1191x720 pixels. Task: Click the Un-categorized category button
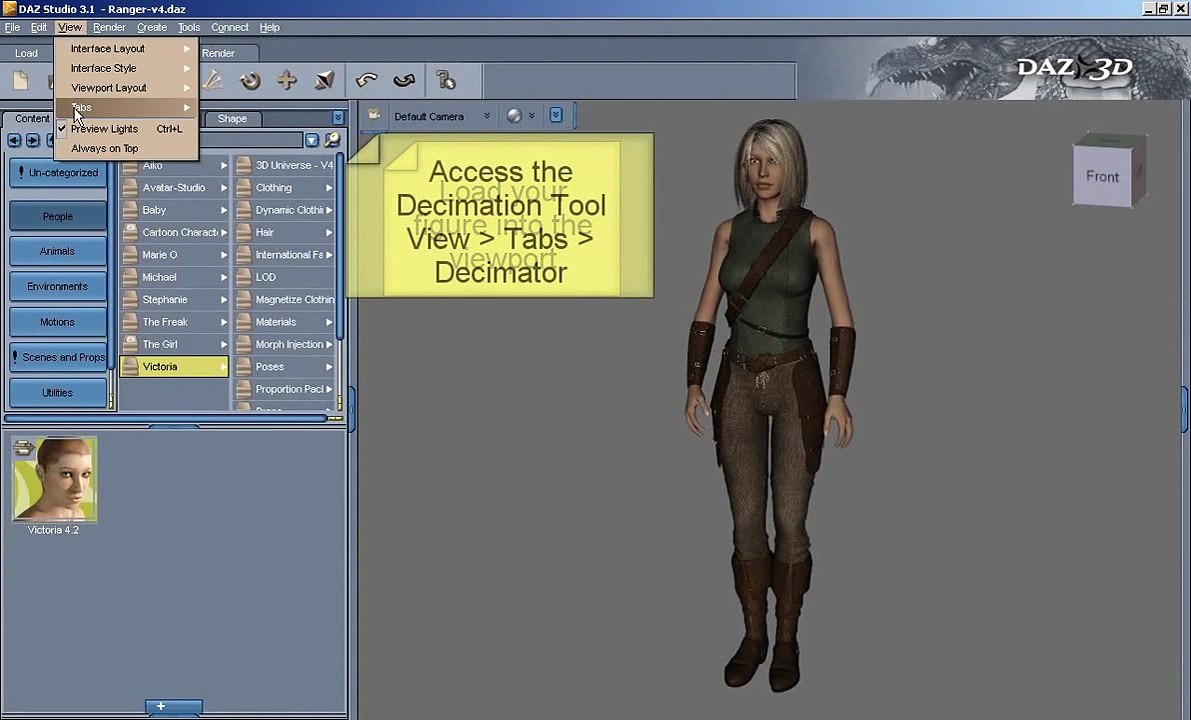[x=58, y=172]
